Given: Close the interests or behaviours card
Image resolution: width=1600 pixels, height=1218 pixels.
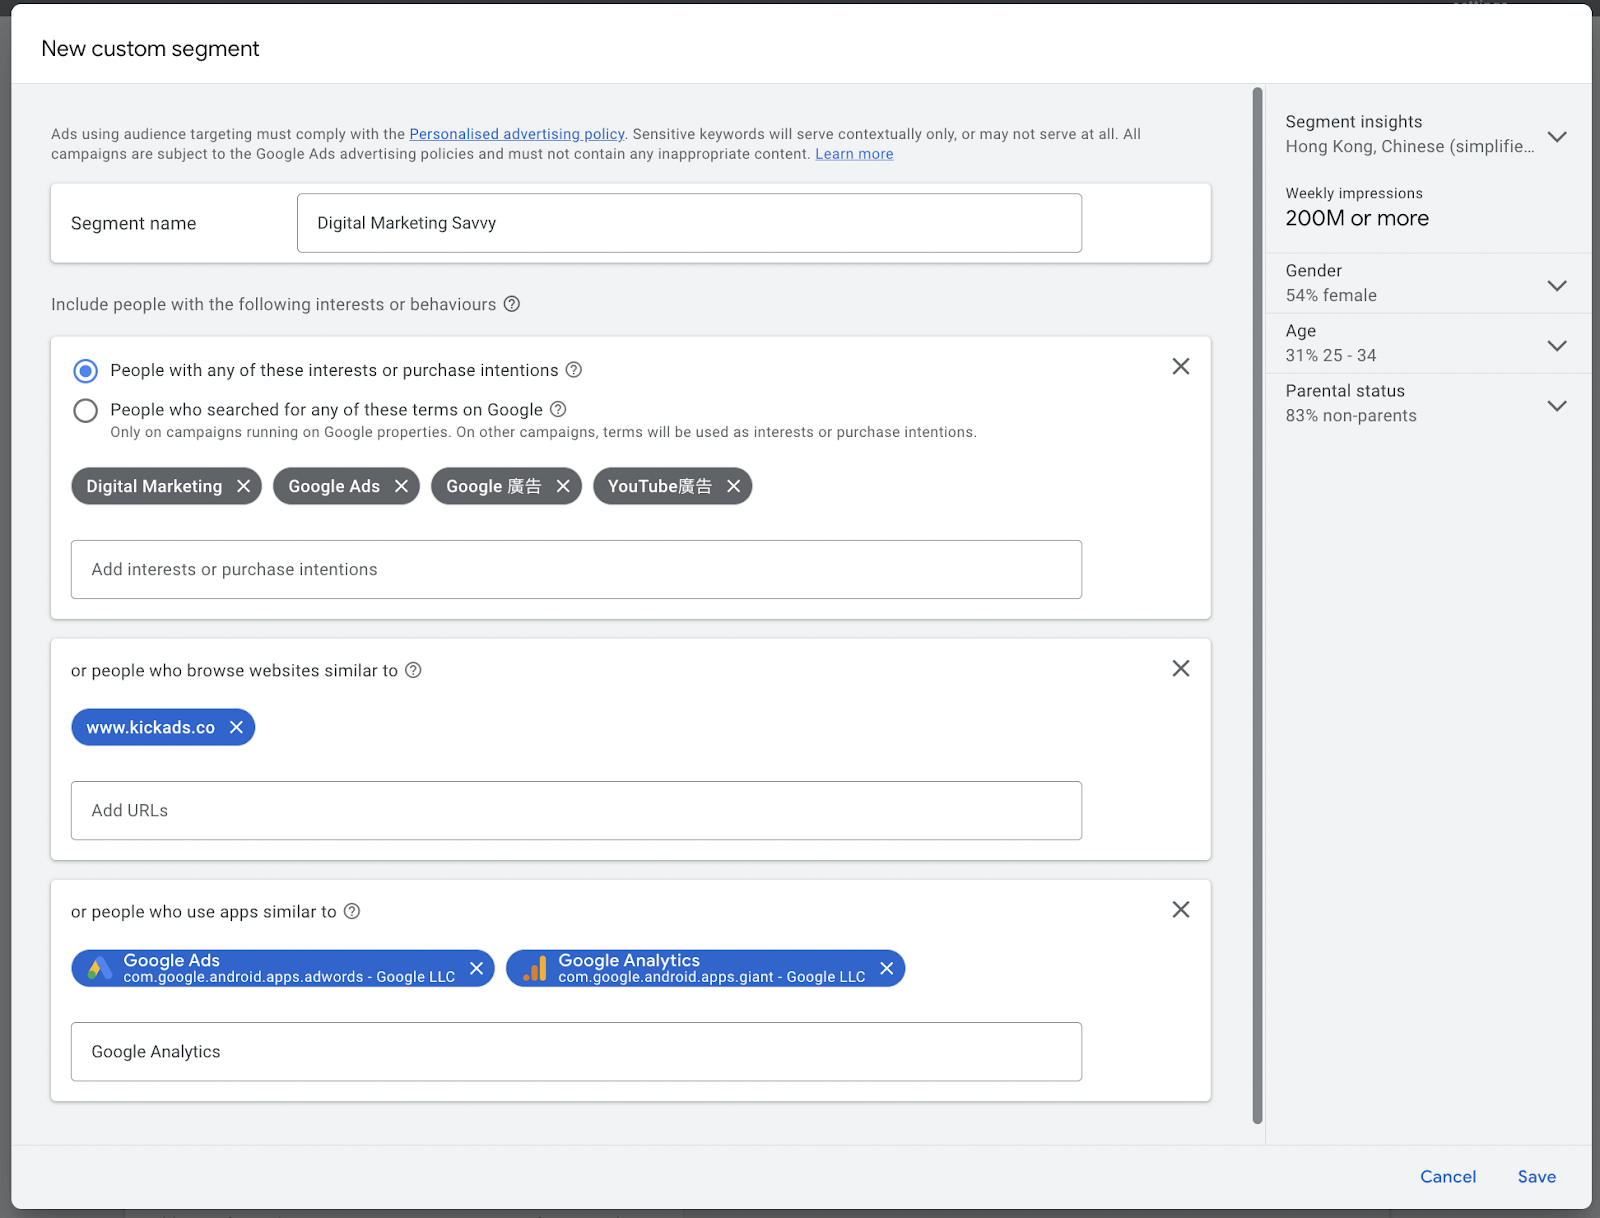Looking at the screenshot, I should 1181,367.
